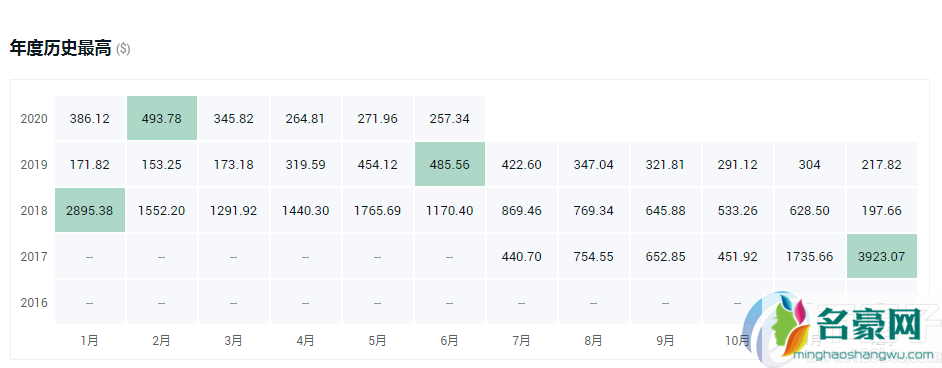Image resolution: width=942 pixels, height=368 pixels.
Task: Select the 2895.38 cell in 2018 row
Action: tap(90, 210)
